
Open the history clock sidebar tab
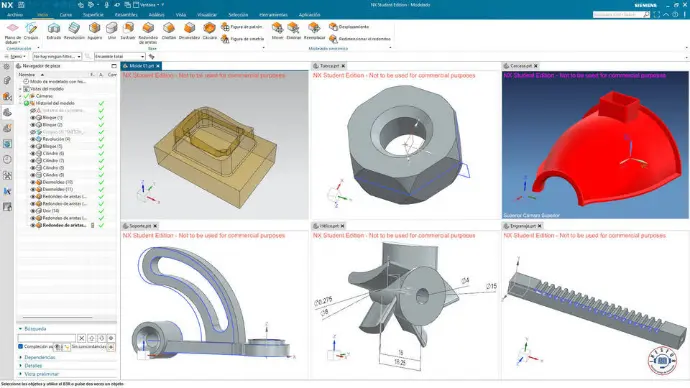7,159
